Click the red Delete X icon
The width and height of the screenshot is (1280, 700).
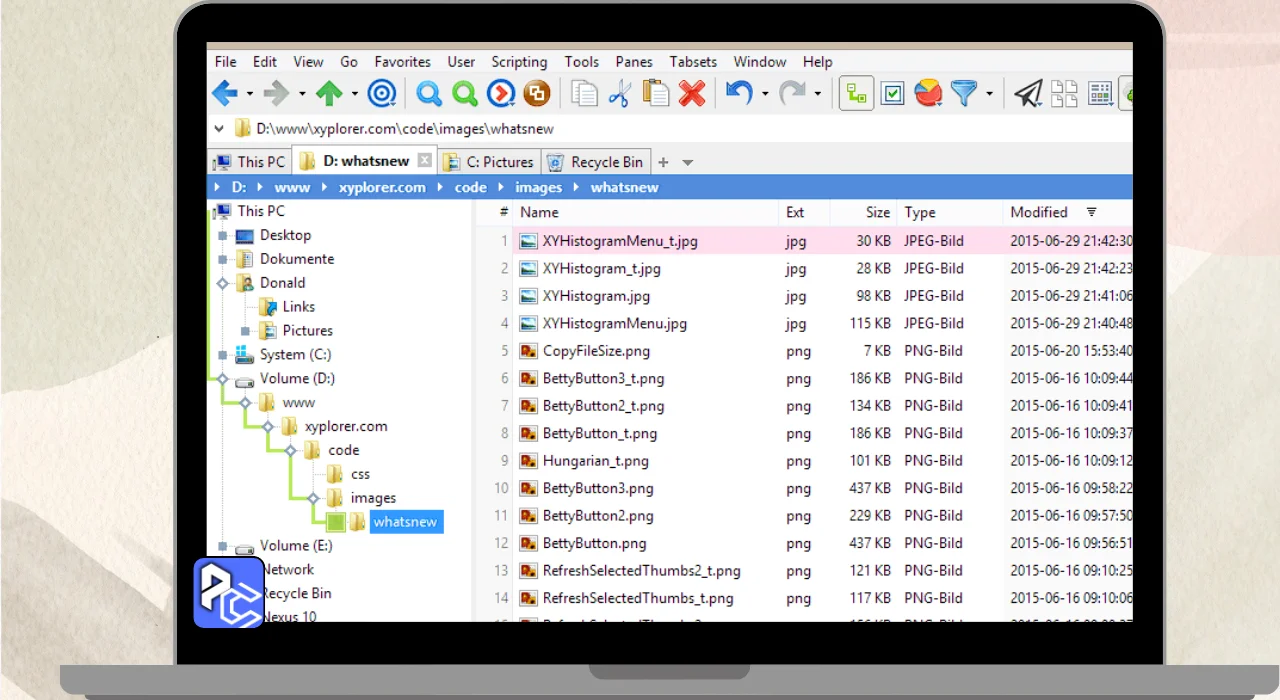[692, 94]
